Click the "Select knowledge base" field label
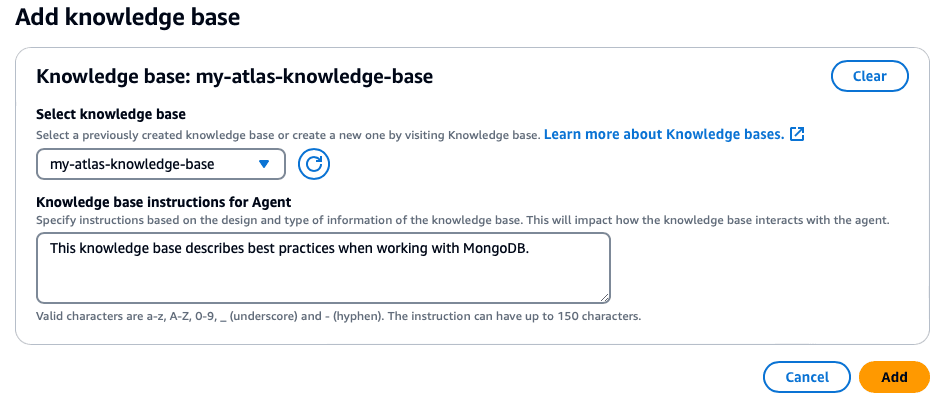944x409 pixels. 111,114
